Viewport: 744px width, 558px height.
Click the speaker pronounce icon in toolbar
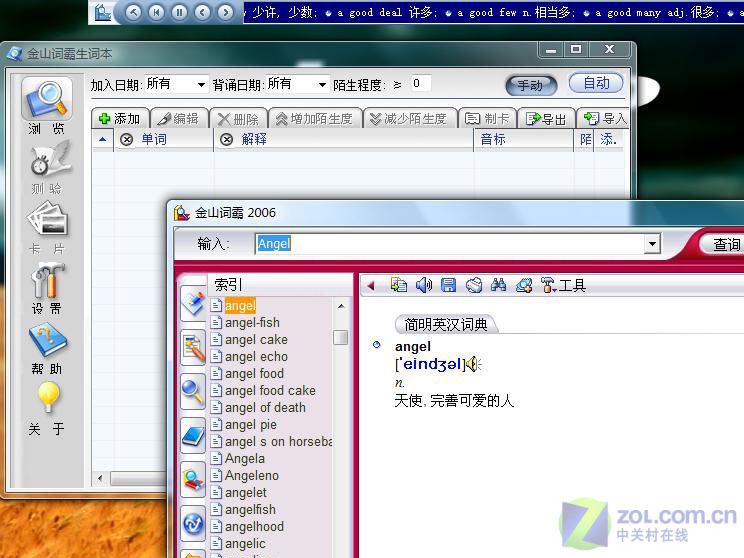pyautogui.click(x=424, y=285)
